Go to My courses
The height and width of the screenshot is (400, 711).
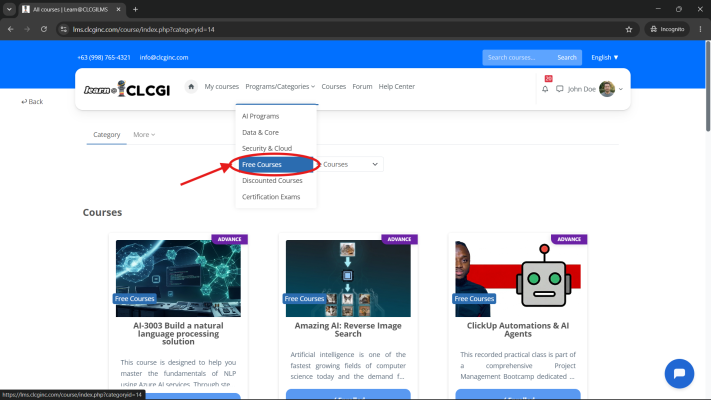tap(221, 87)
